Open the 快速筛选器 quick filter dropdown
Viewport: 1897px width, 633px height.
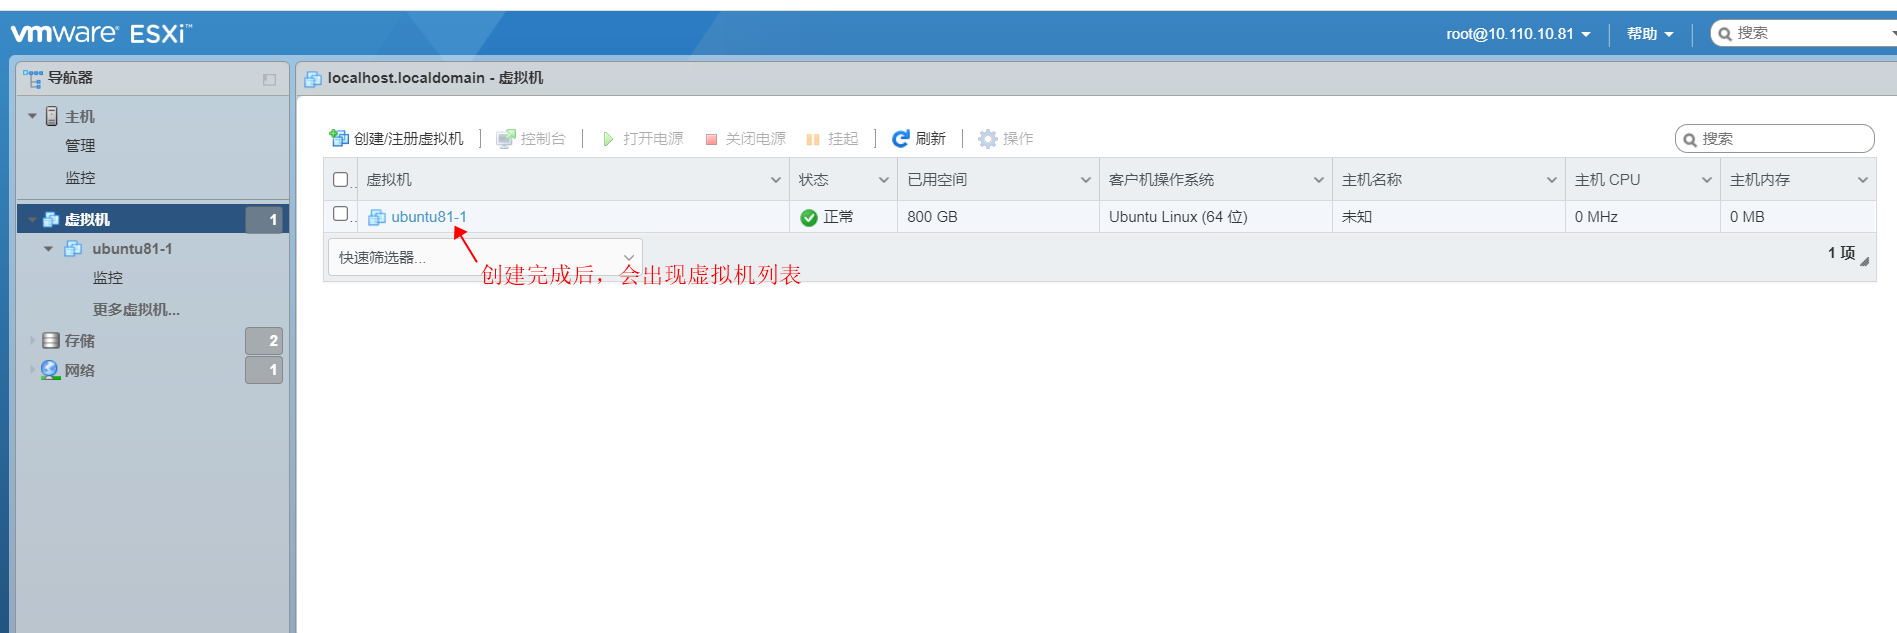tap(485, 257)
